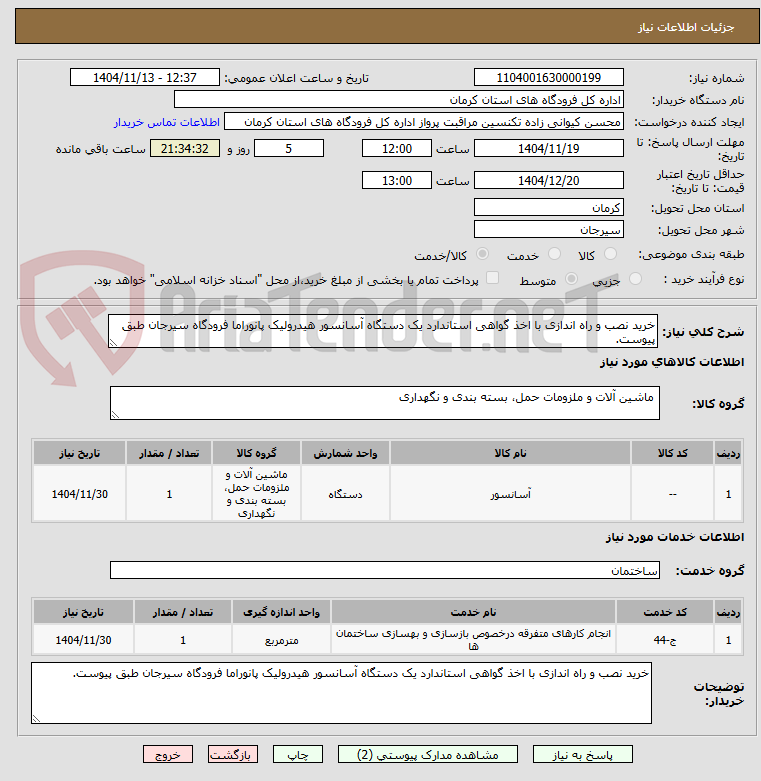Image resolution: width=761 pixels, height=781 pixels.
Task: Click the ایجاد کننده درخواست field
Action: (x=424, y=122)
